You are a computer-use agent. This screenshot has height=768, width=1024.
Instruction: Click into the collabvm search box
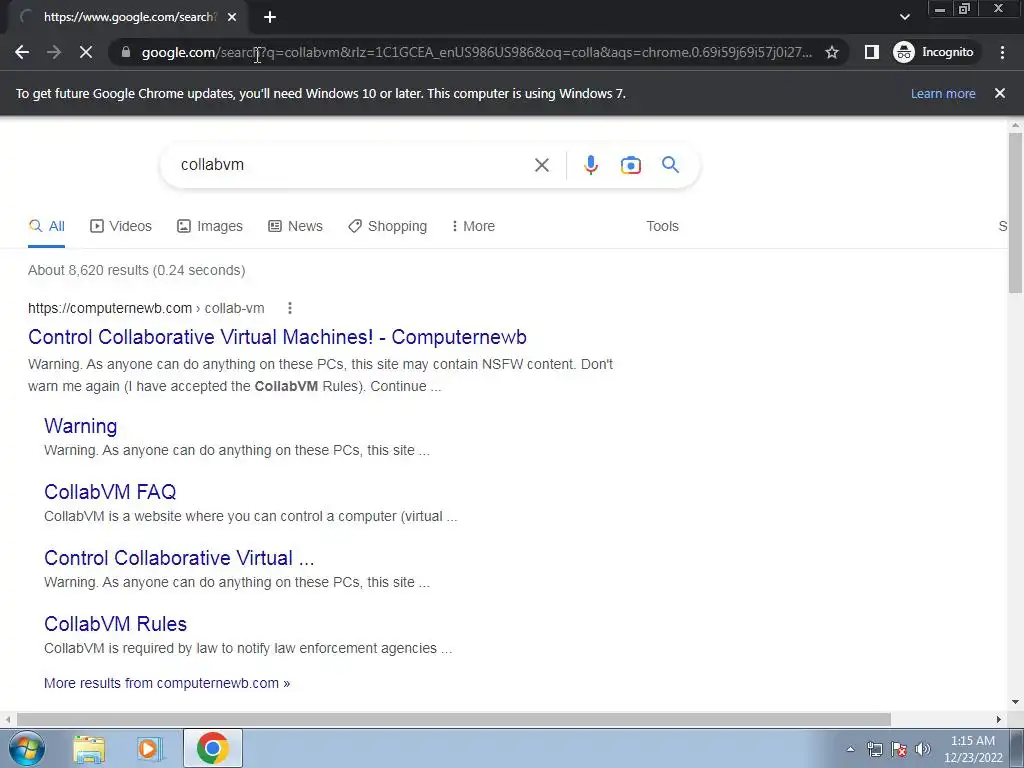(x=353, y=165)
